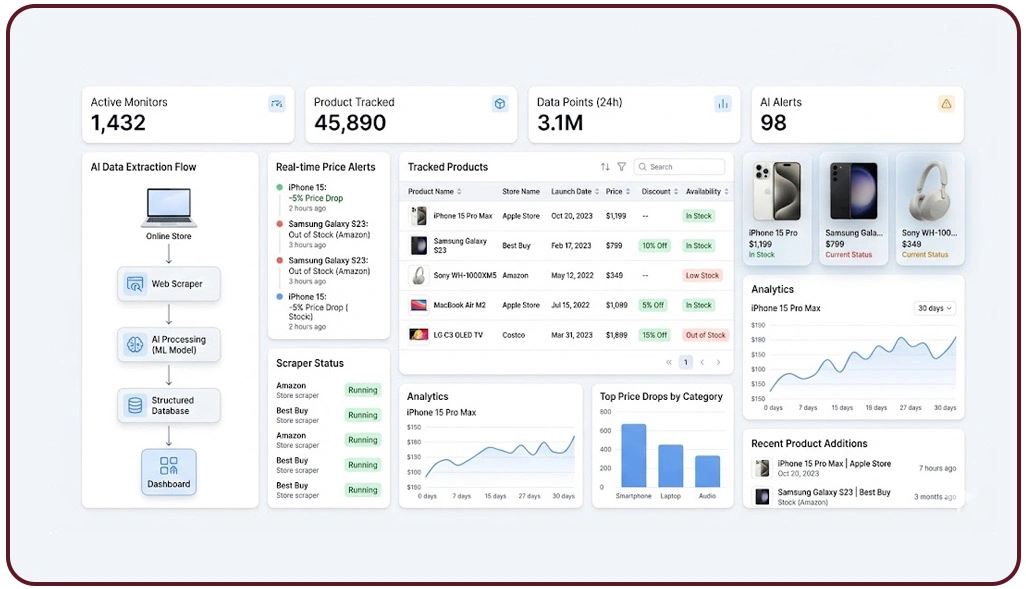Open the iPhone 15 Pro product card
This screenshot has height=589, width=1026.
click(x=777, y=209)
